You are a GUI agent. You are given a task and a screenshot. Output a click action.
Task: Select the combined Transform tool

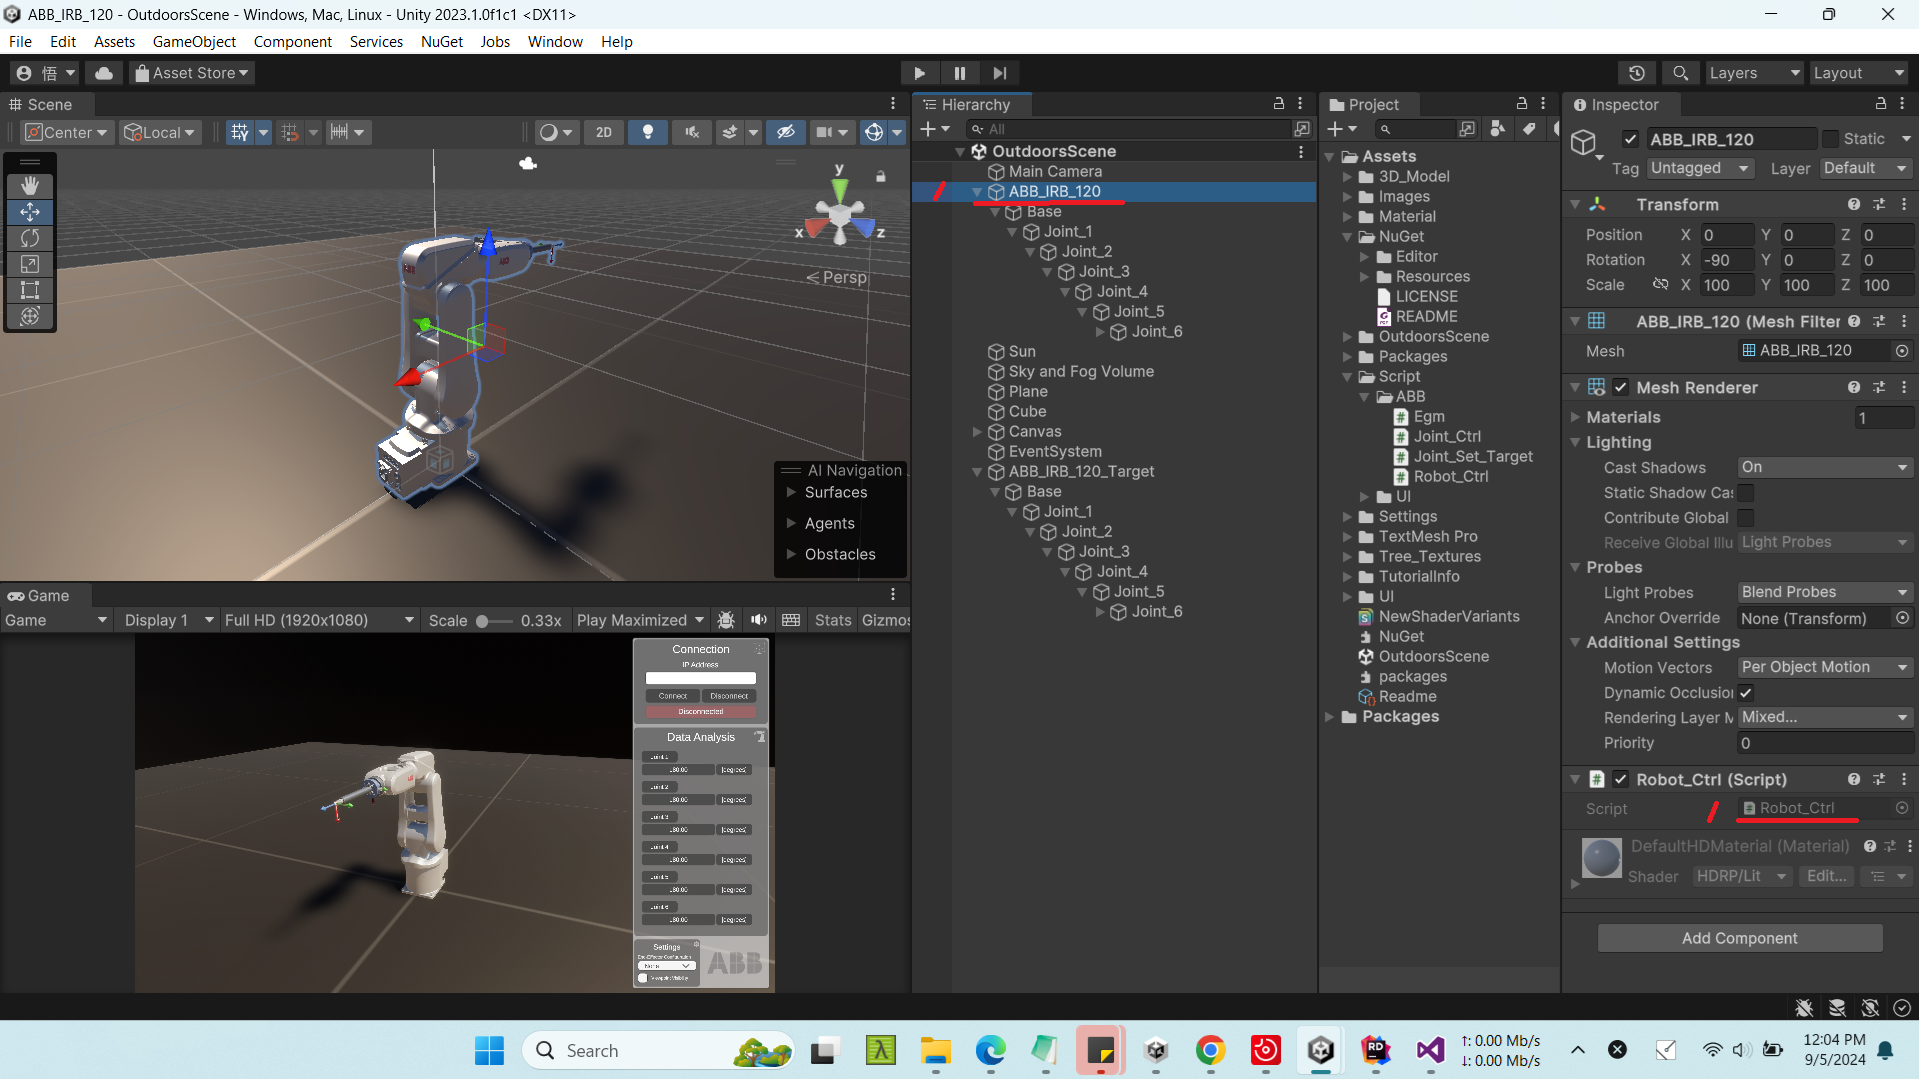click(x=30, y=316)
